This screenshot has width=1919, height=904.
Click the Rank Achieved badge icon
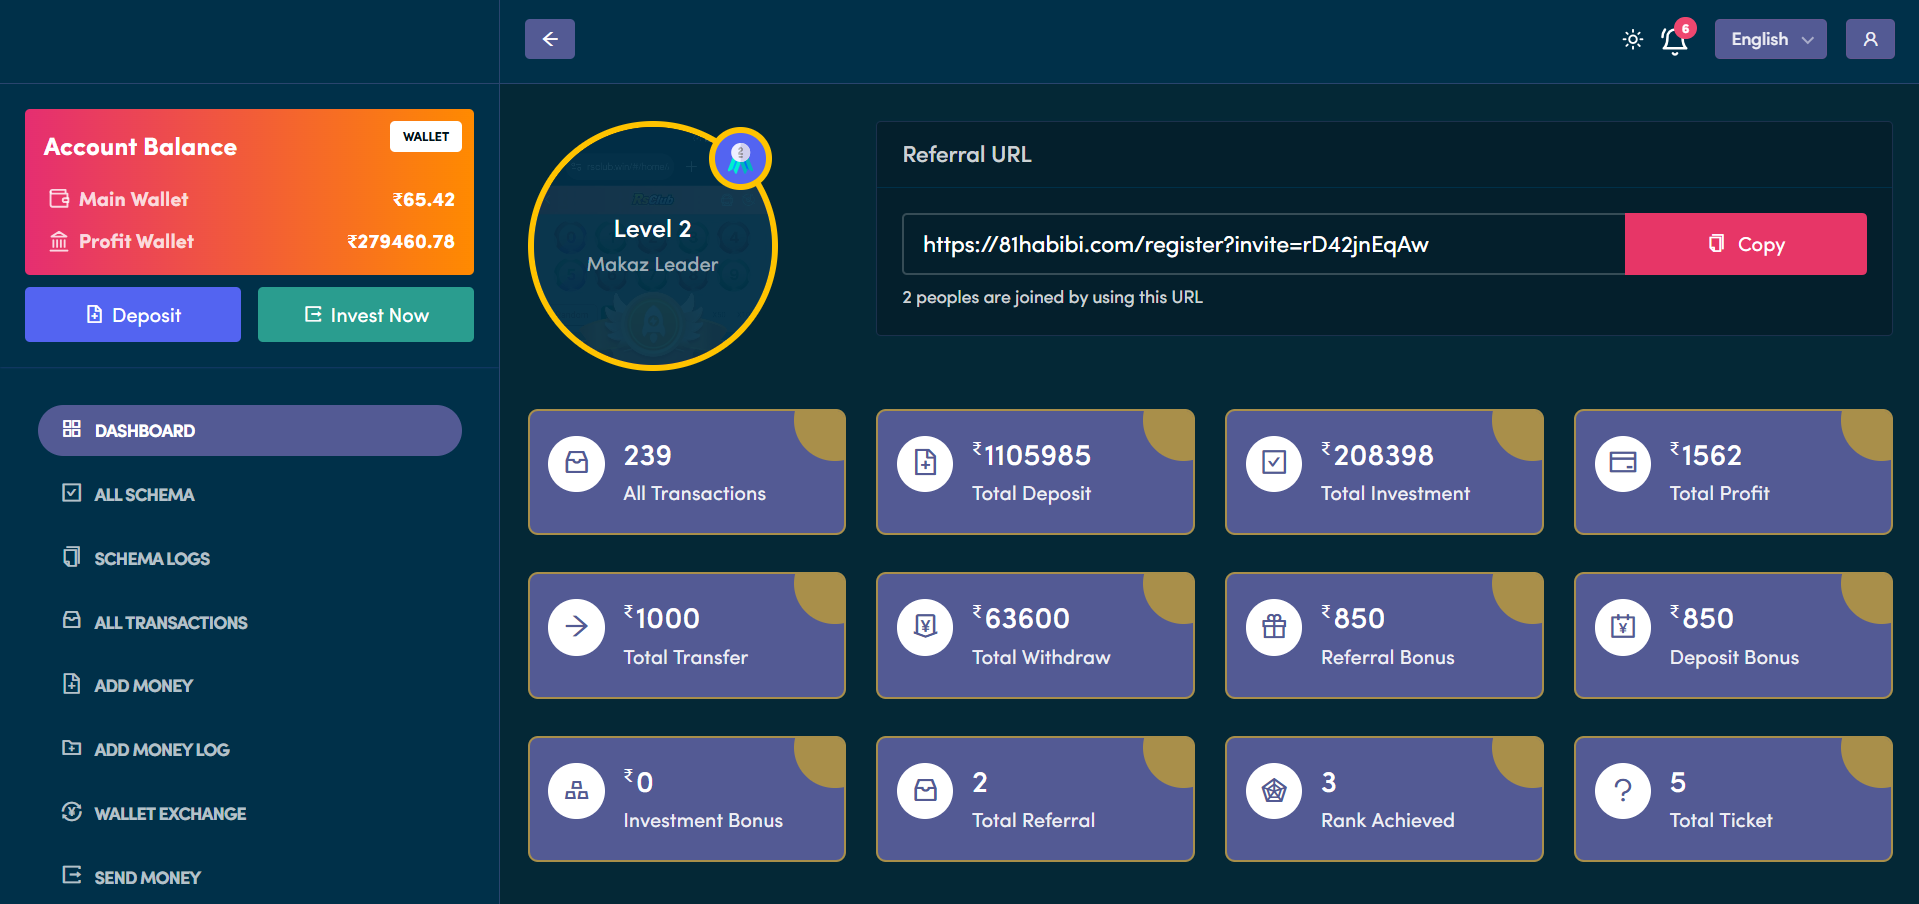point(1273,791)
